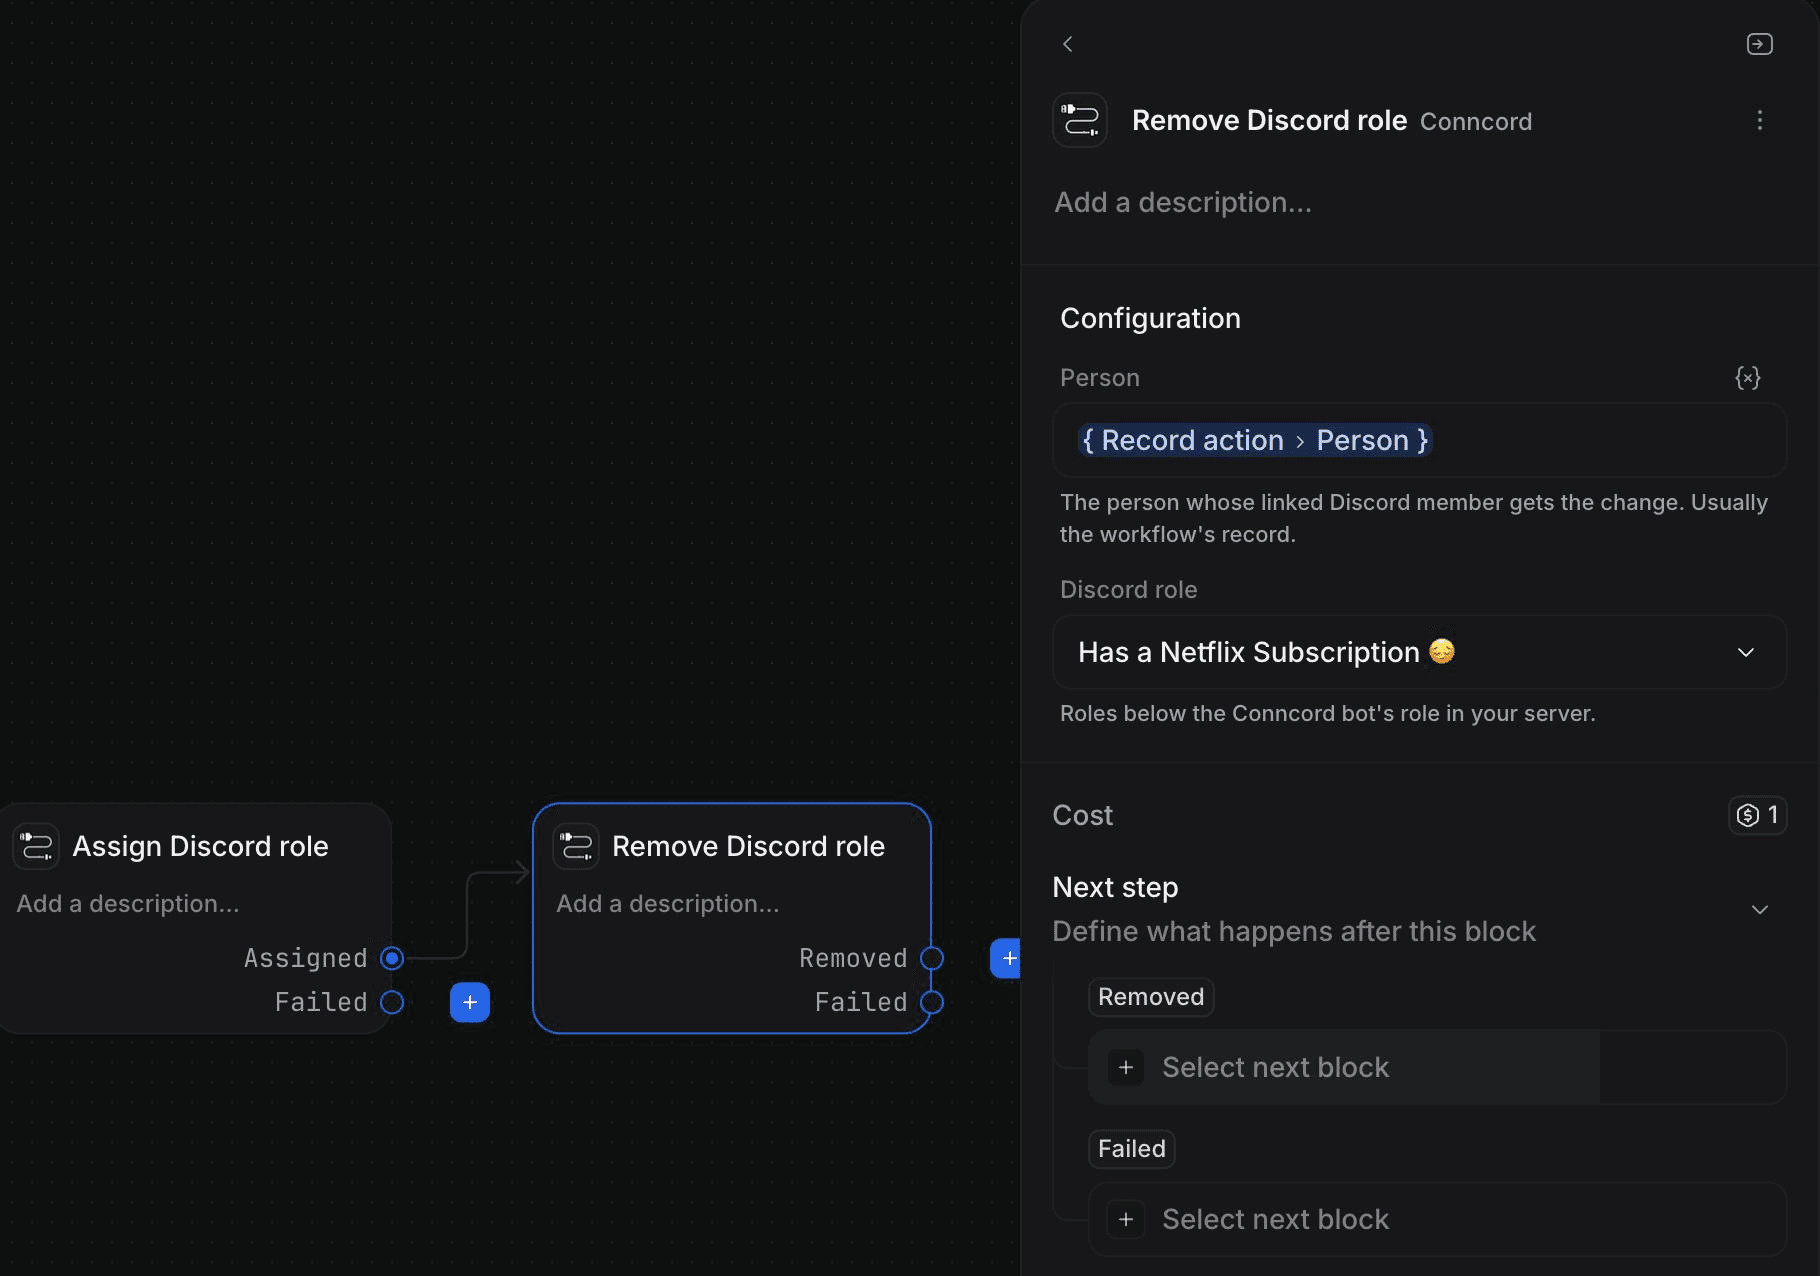Viewport: 1820px width, 1276px height.
Task: Click the cost credit badge
Action: tap(1757, 815)
